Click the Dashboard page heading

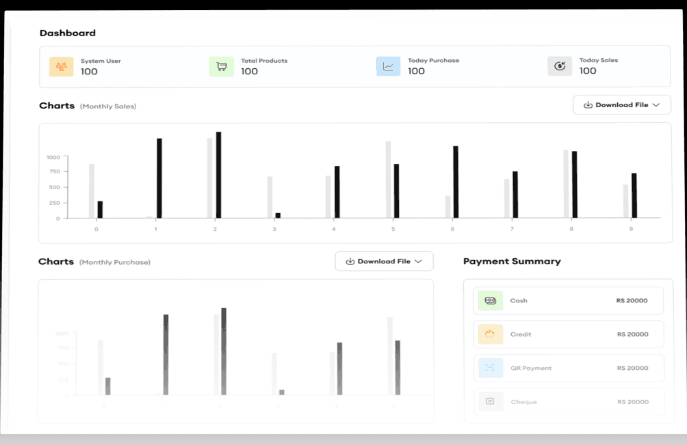[67, 33]
